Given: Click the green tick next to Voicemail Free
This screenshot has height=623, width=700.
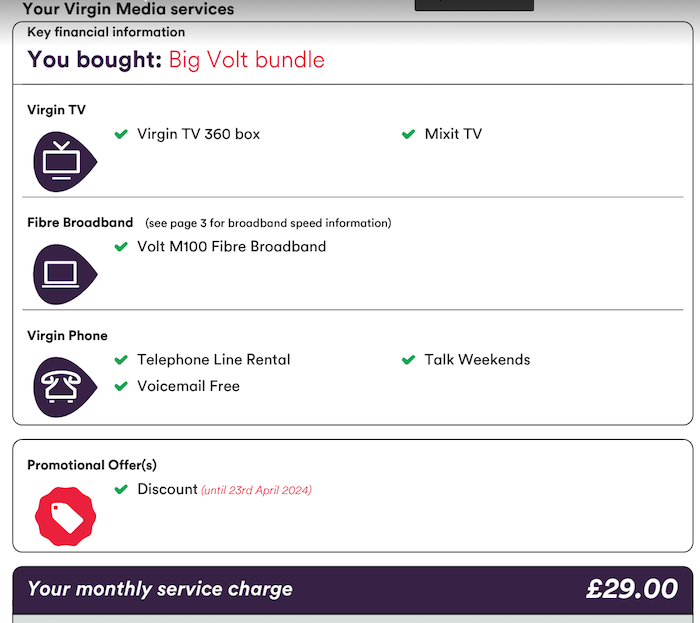Looking at the screenshot, I should tap(121, 386).
